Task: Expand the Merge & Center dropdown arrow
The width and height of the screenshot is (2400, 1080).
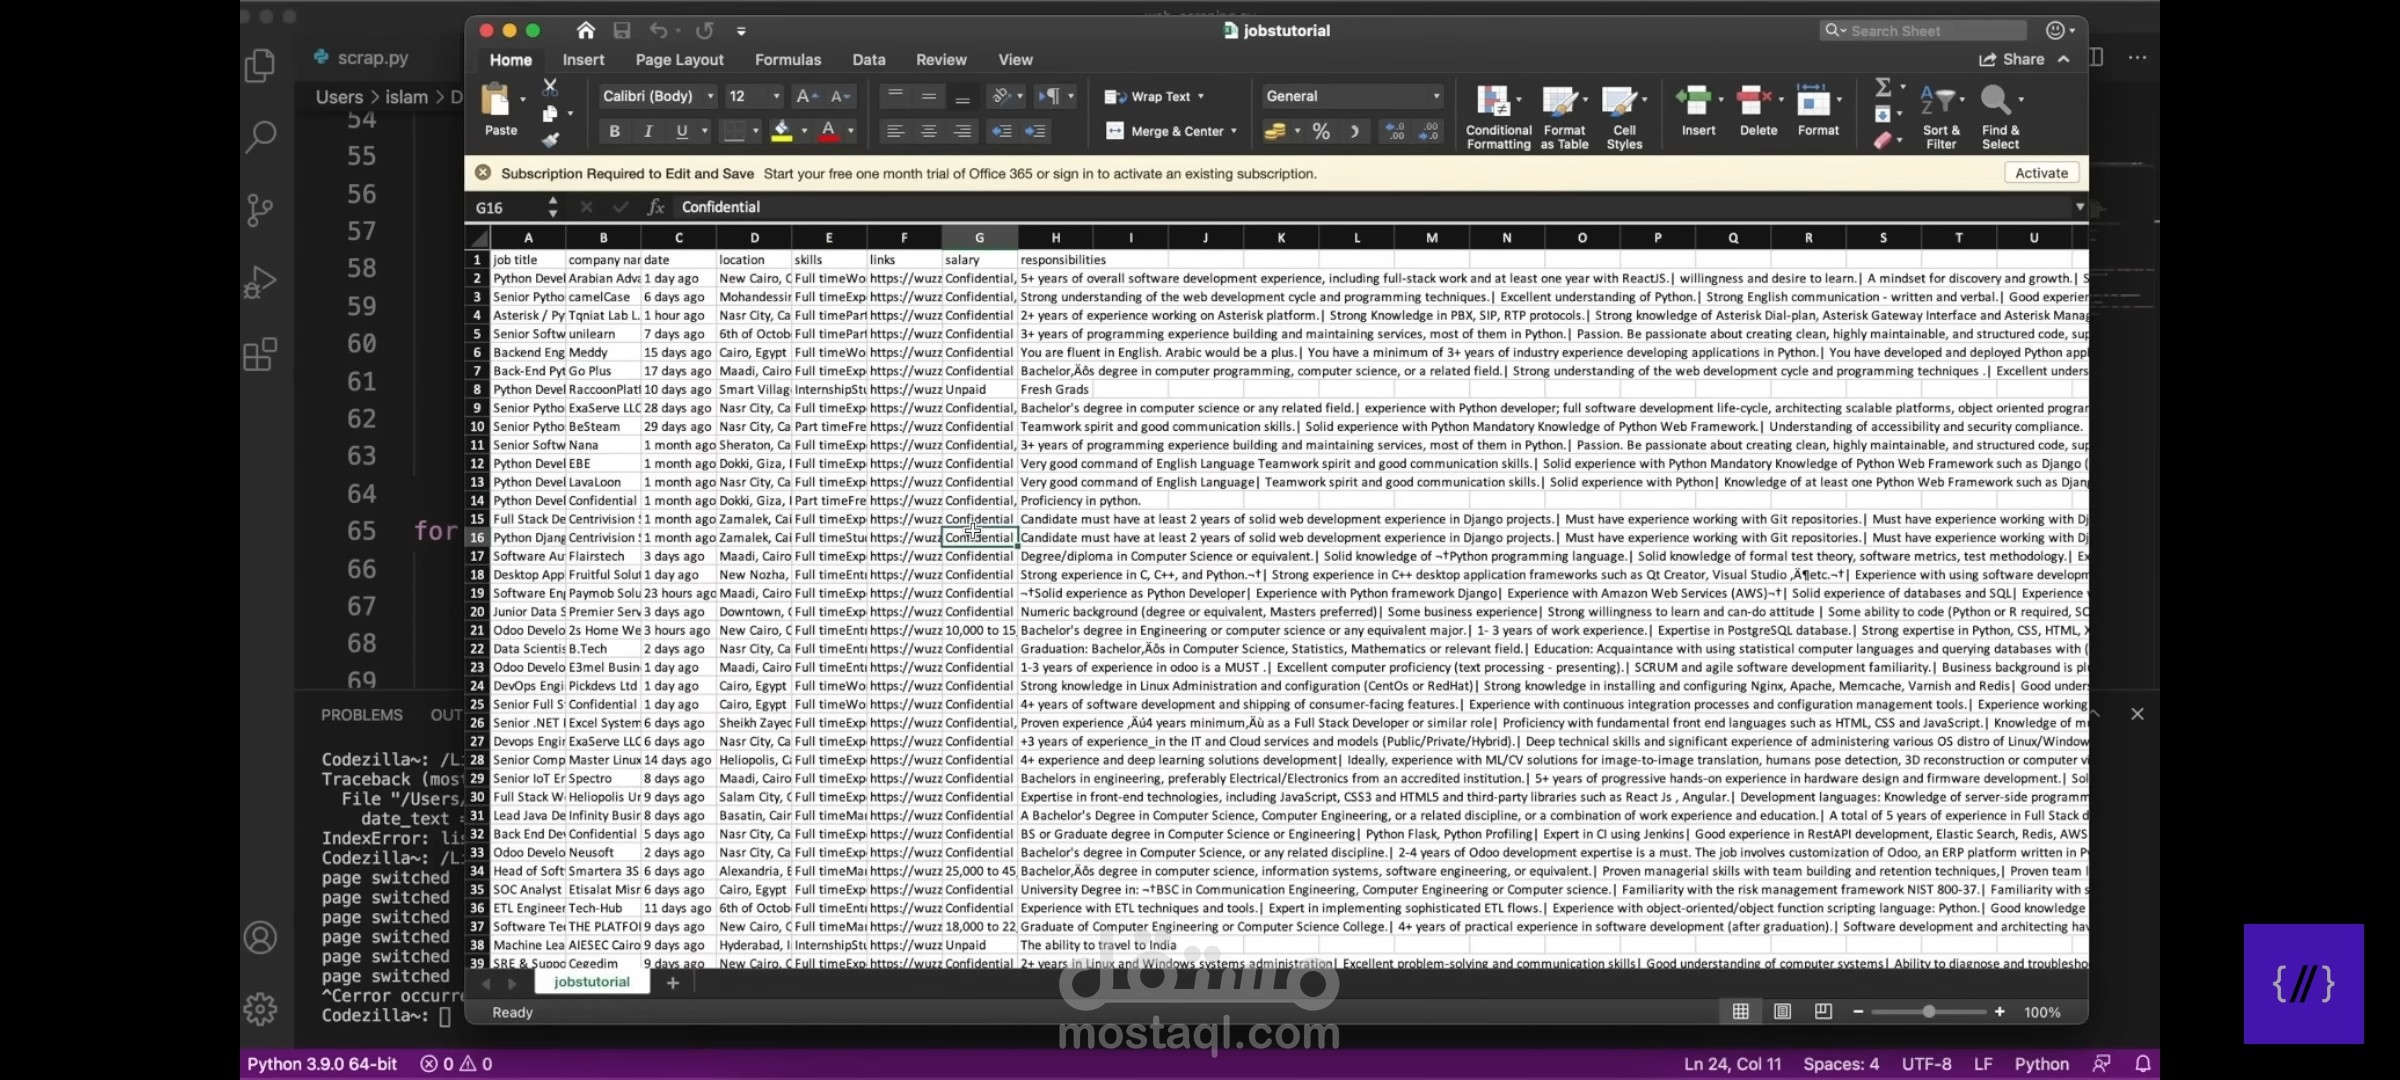Action: click(1234, 131)
